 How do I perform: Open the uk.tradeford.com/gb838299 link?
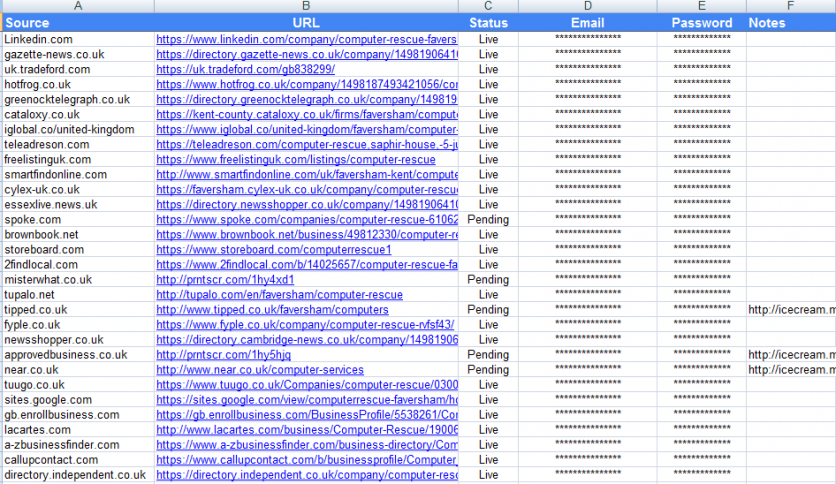[x=245, y=69]
